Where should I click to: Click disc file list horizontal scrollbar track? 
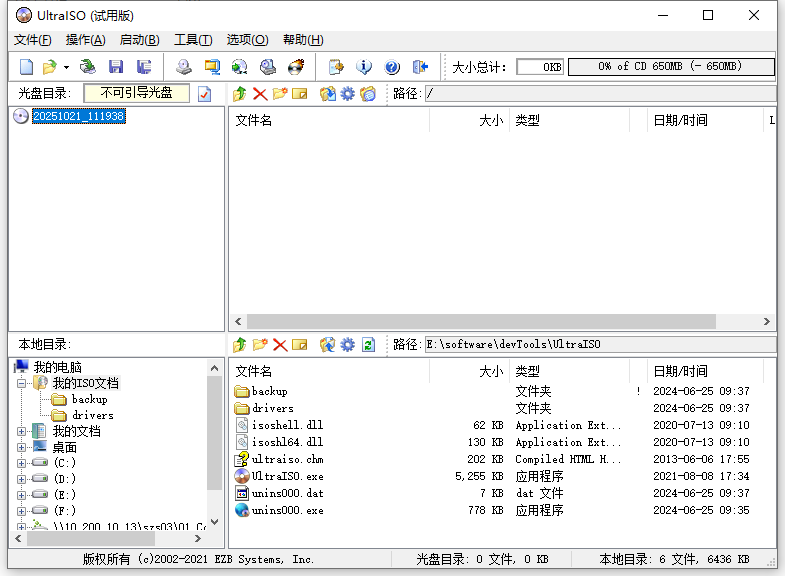tap(502, 321)
